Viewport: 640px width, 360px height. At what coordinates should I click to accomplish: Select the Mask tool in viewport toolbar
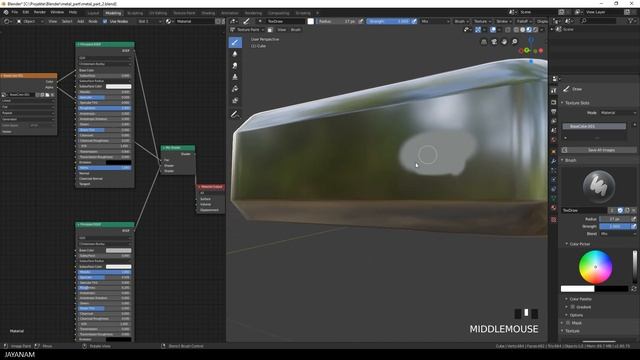(235, 100)
